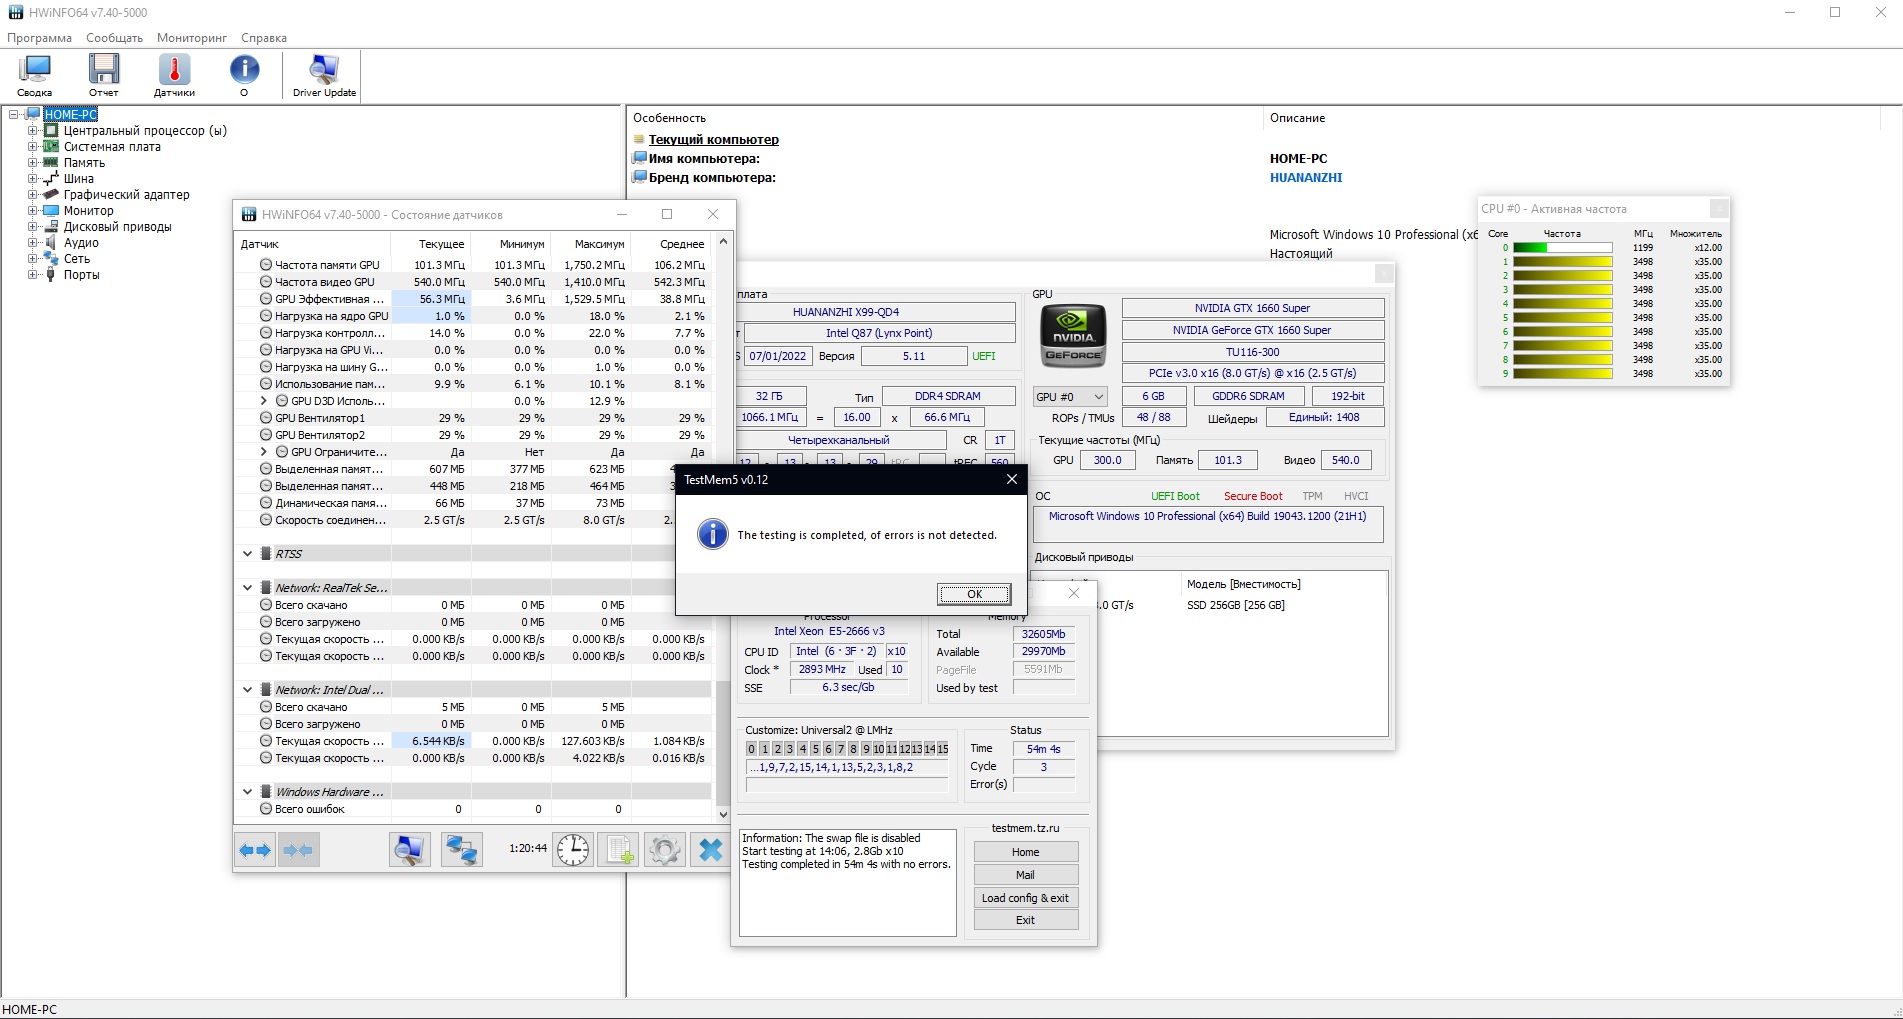Click the Load config & exit button

click(1025, 898)
